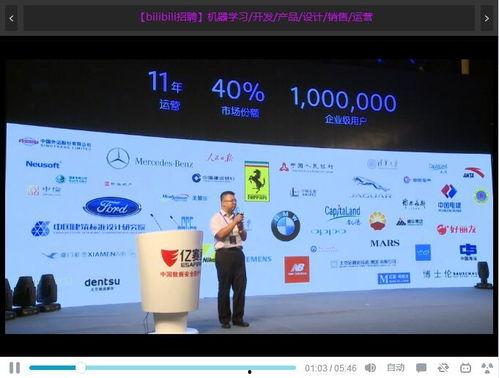Pause the video playback
Screen dimensions: 499x378
(x=14, y=368)
